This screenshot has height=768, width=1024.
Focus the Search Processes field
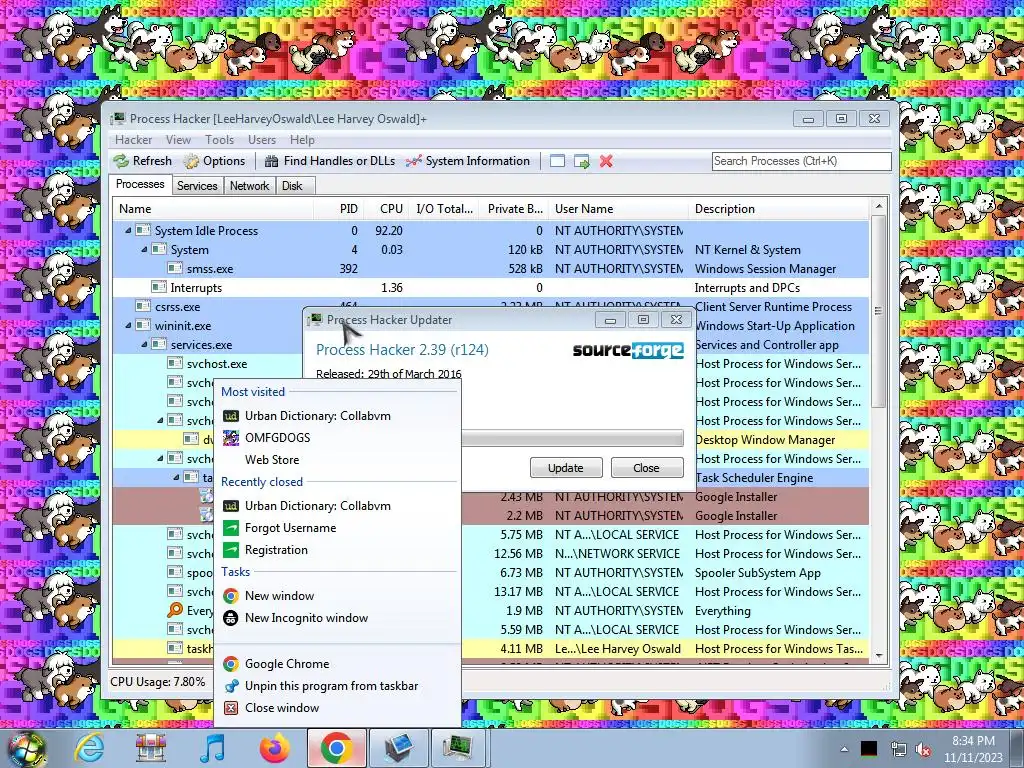point(801,161)
